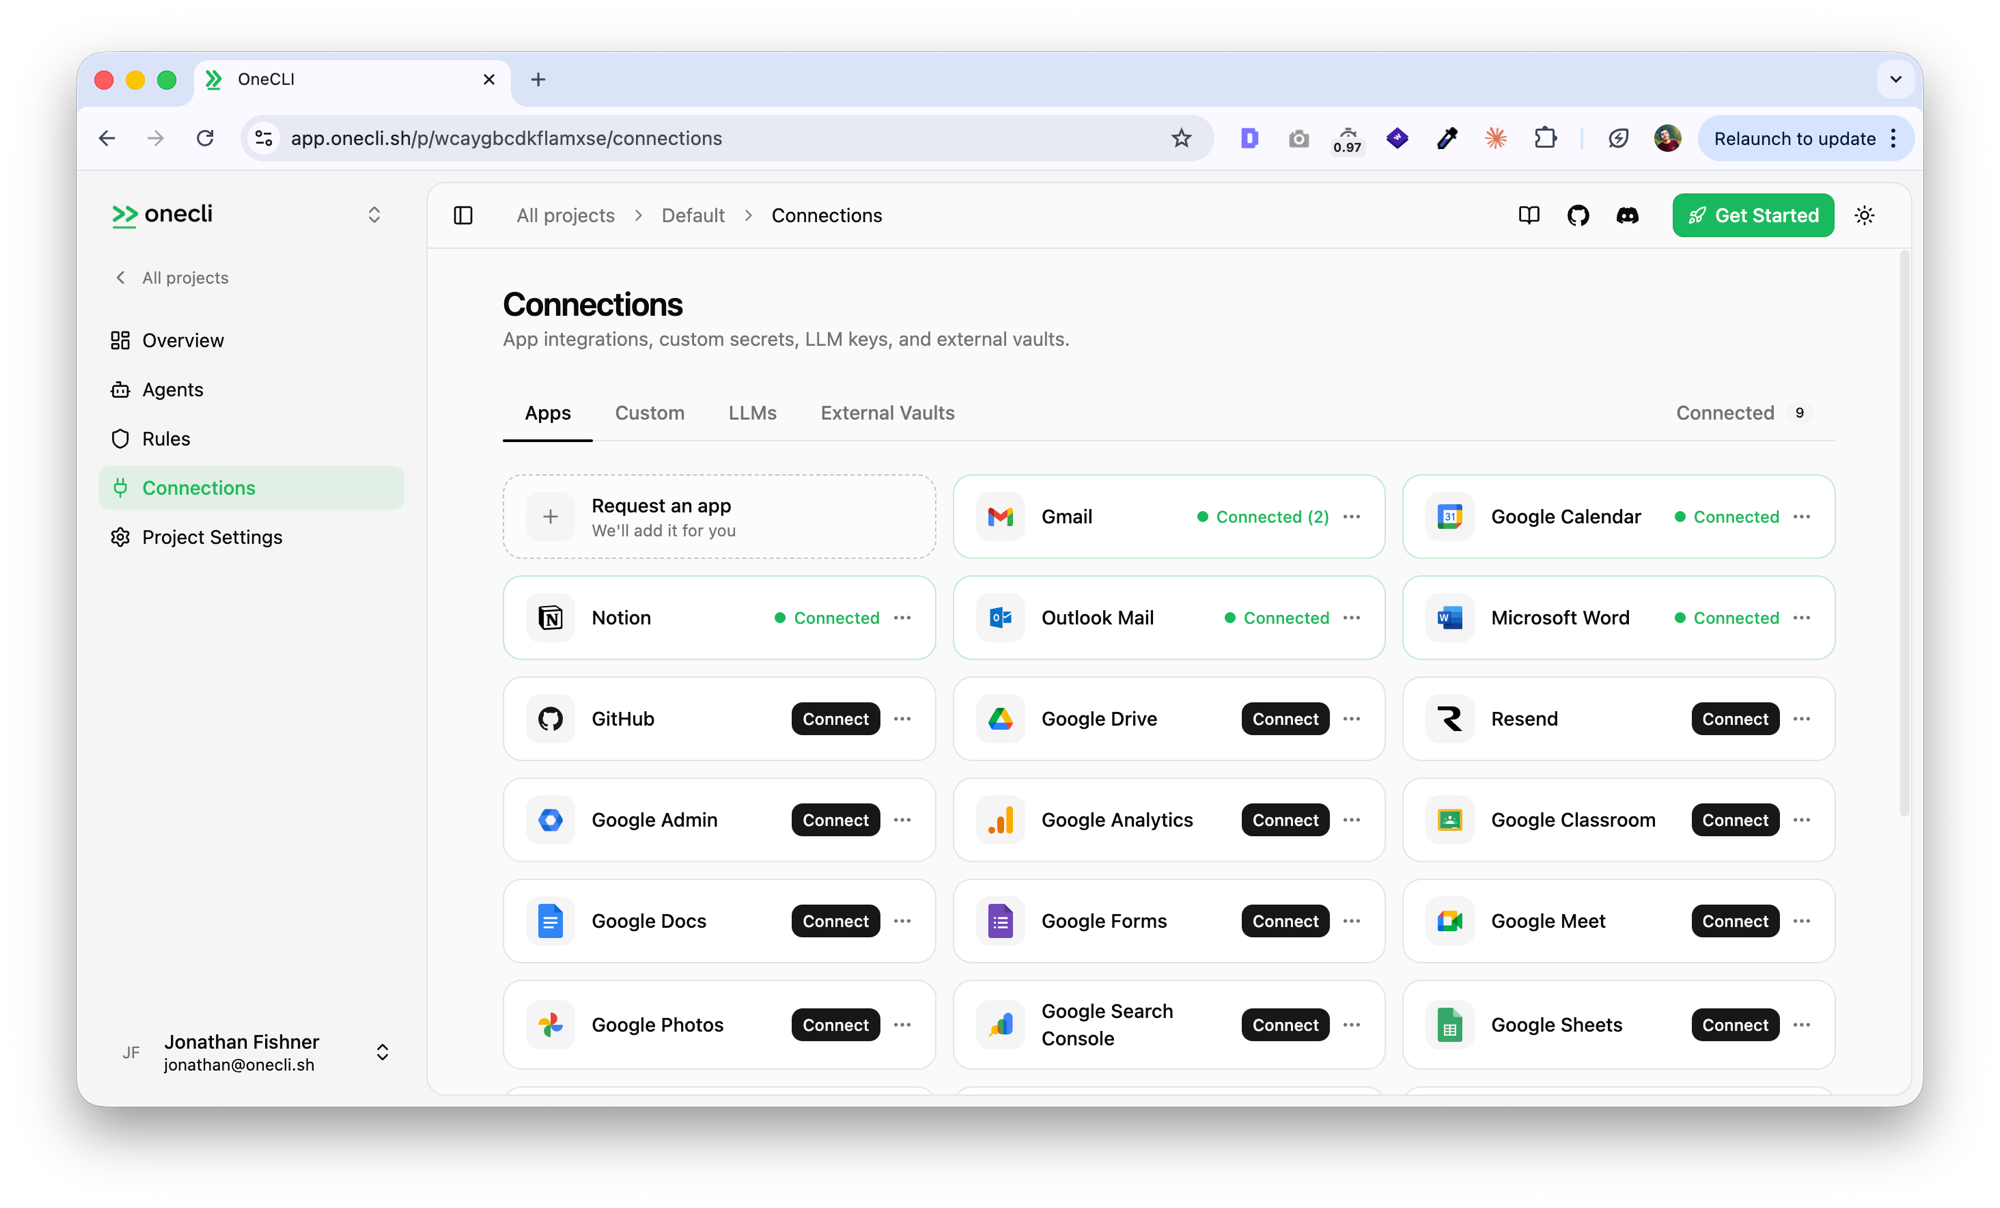Open Microsoft Word more options menu

pyautogui.click(x=1802, y=618)
